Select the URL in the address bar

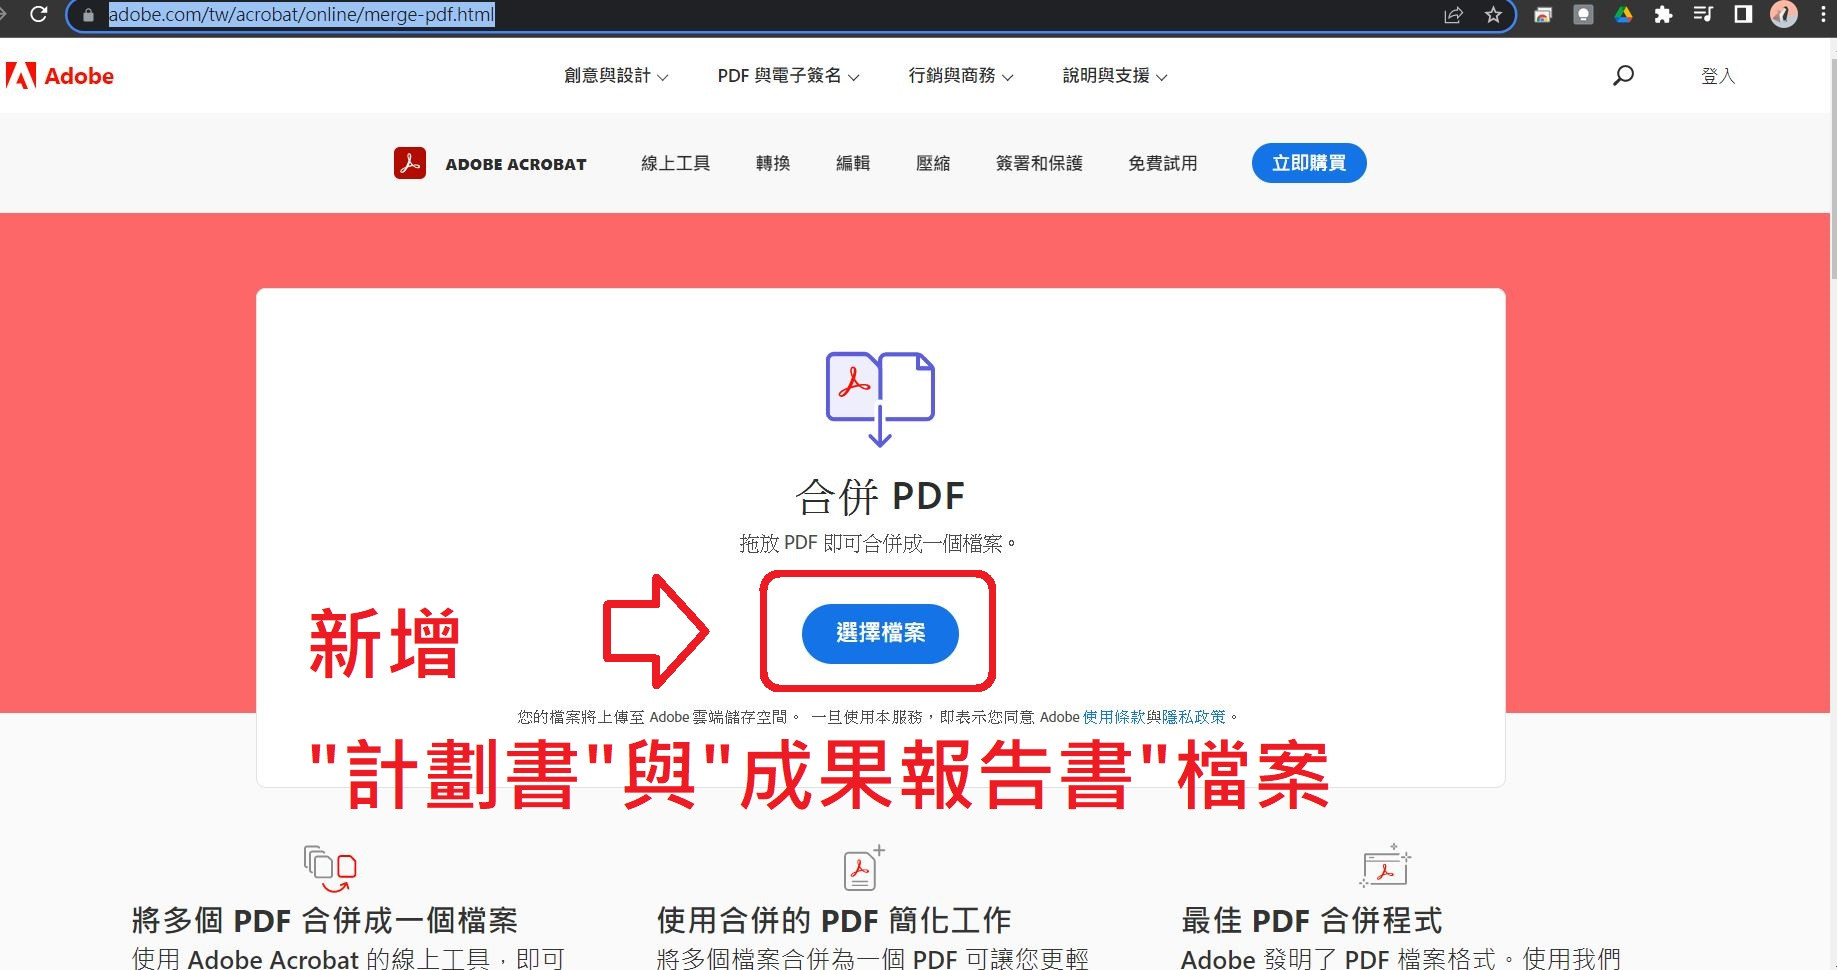301,15
